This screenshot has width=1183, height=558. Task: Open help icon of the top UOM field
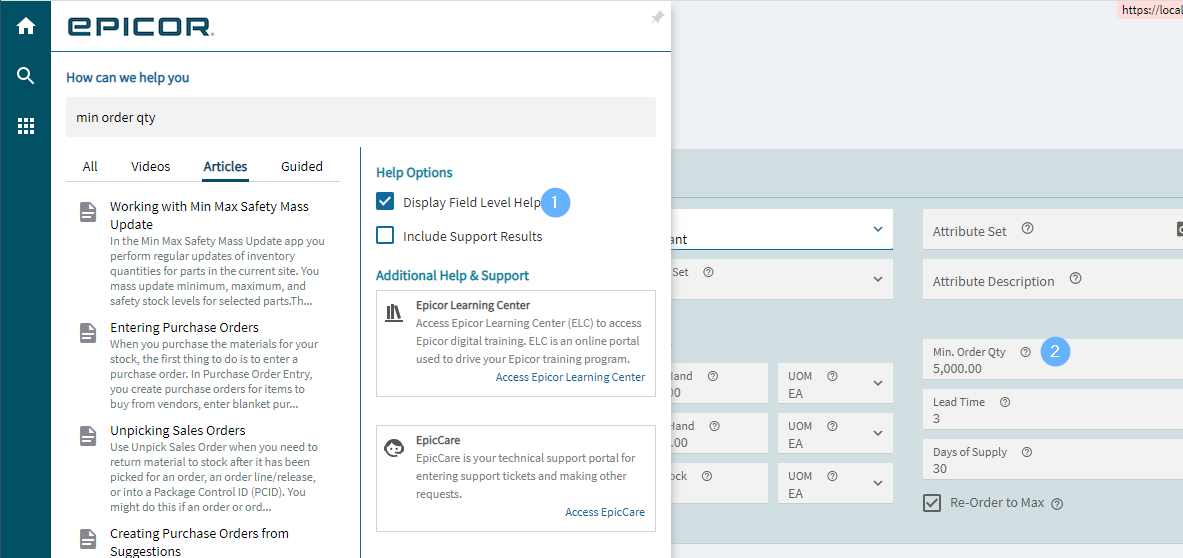[833, 376]
